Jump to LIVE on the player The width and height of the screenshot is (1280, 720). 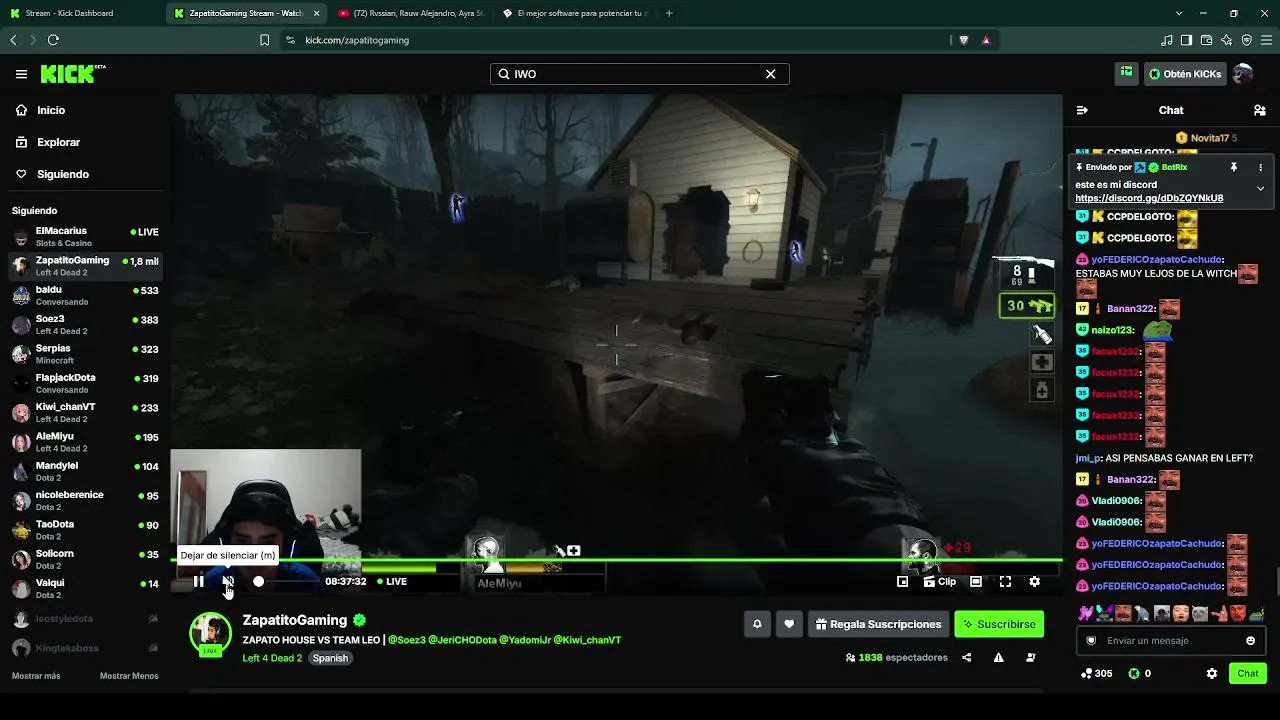pyautogui.click(x=392, y=581)
